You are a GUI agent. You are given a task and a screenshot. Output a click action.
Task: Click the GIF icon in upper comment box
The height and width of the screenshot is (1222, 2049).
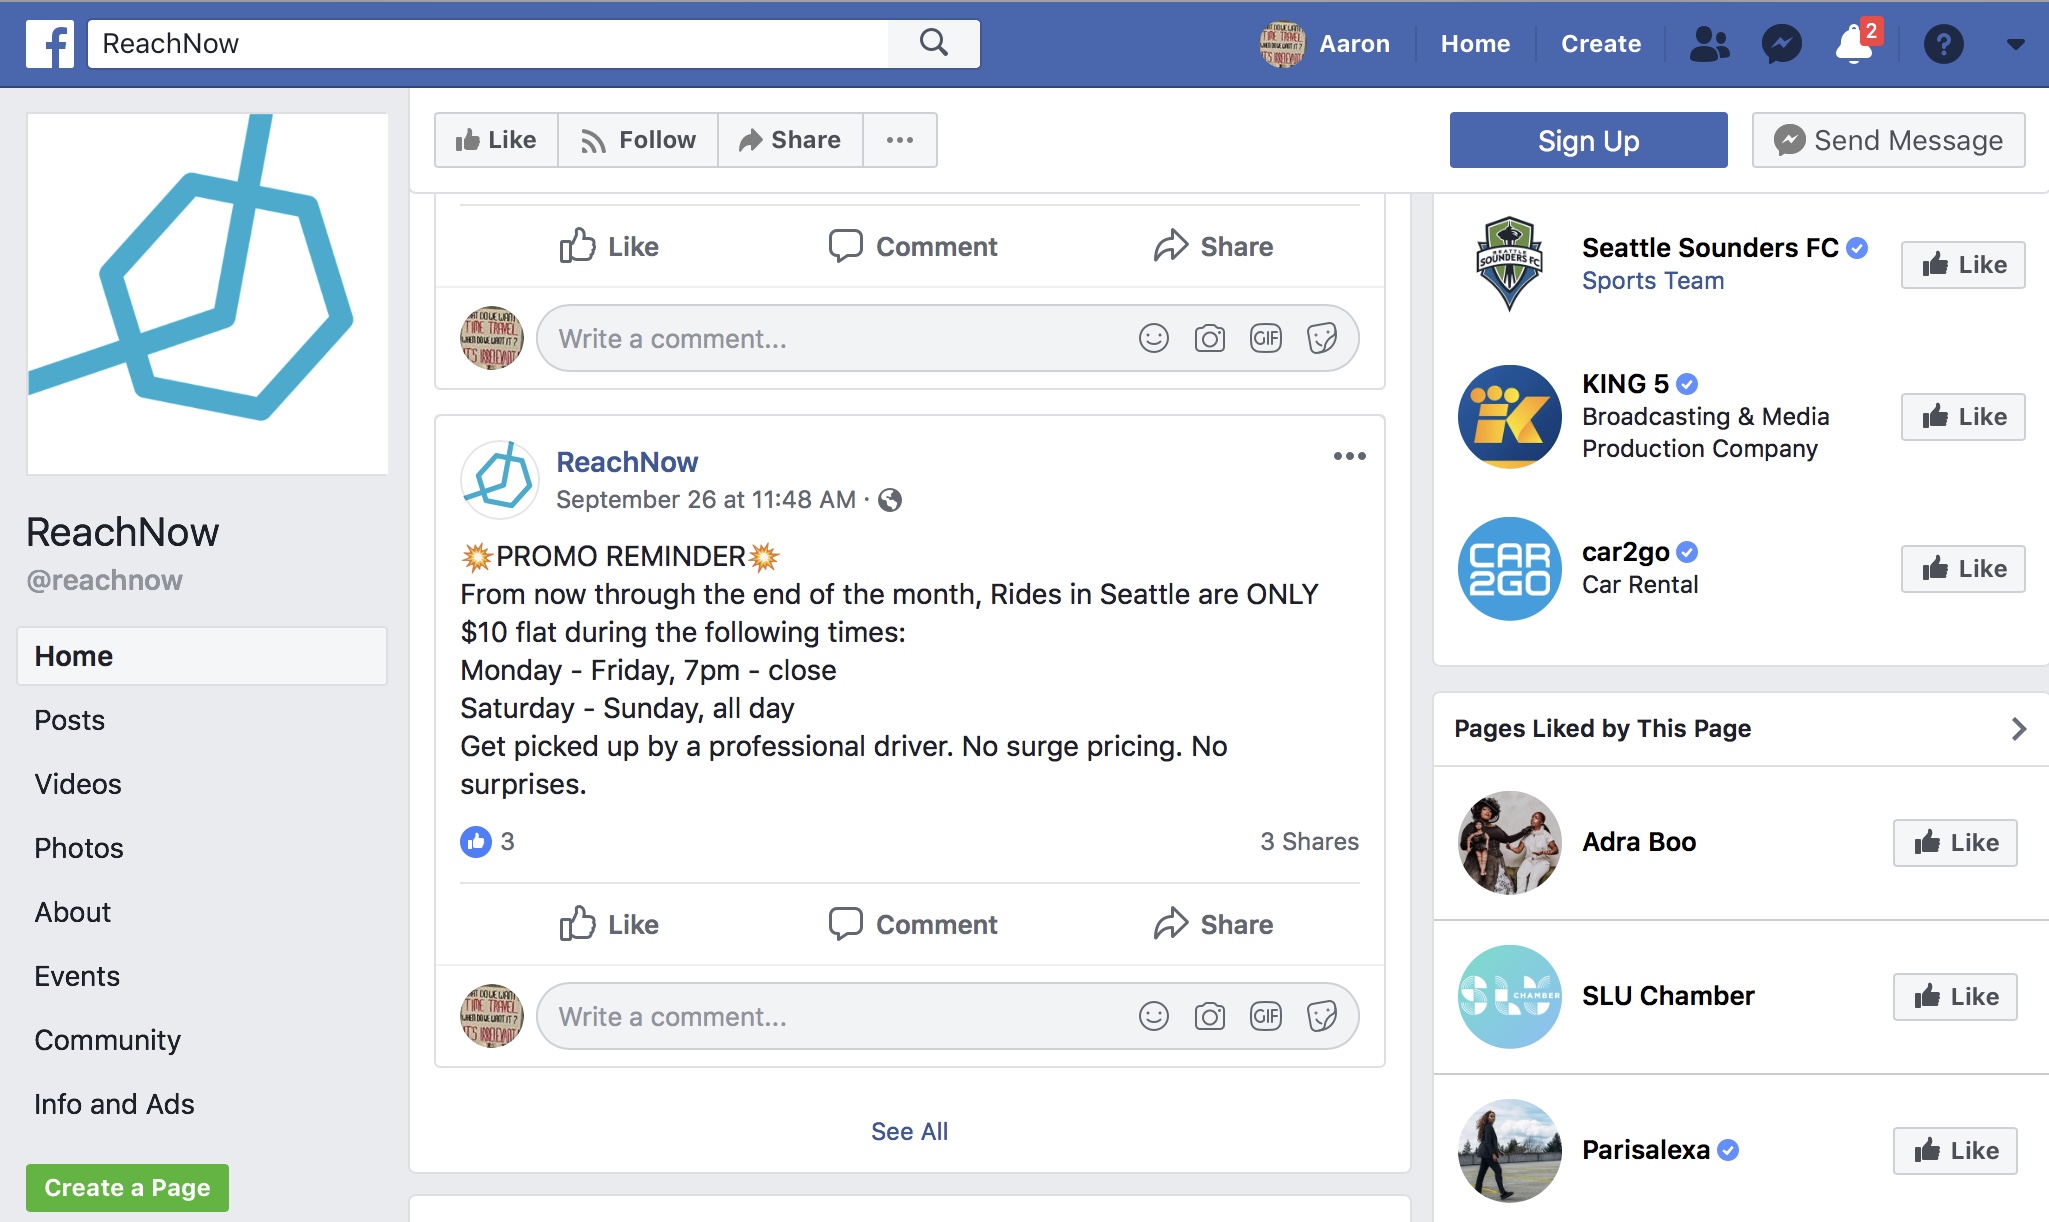click(1265, 339)
